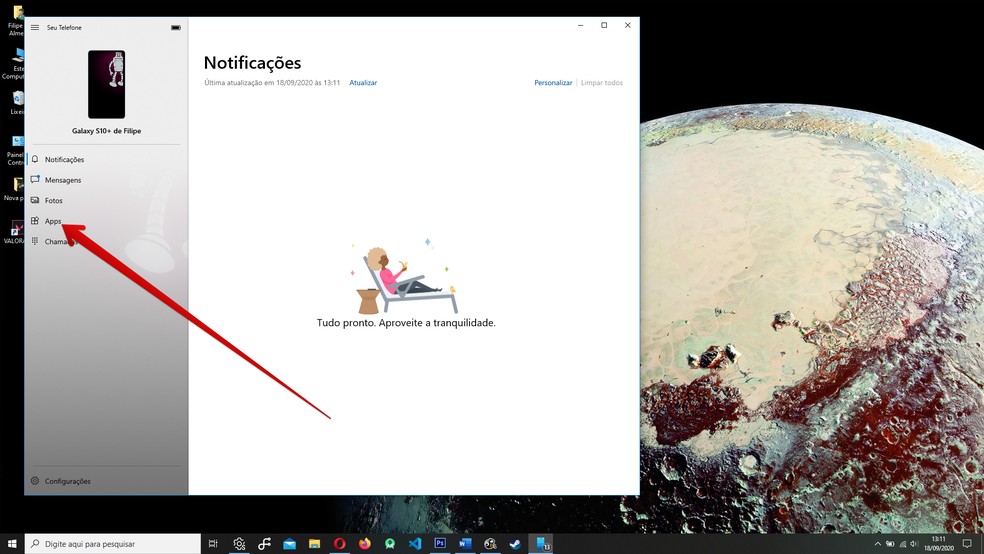Launch Opera browser from taskbar
984x554 pixels.
(x=340, y=543)
